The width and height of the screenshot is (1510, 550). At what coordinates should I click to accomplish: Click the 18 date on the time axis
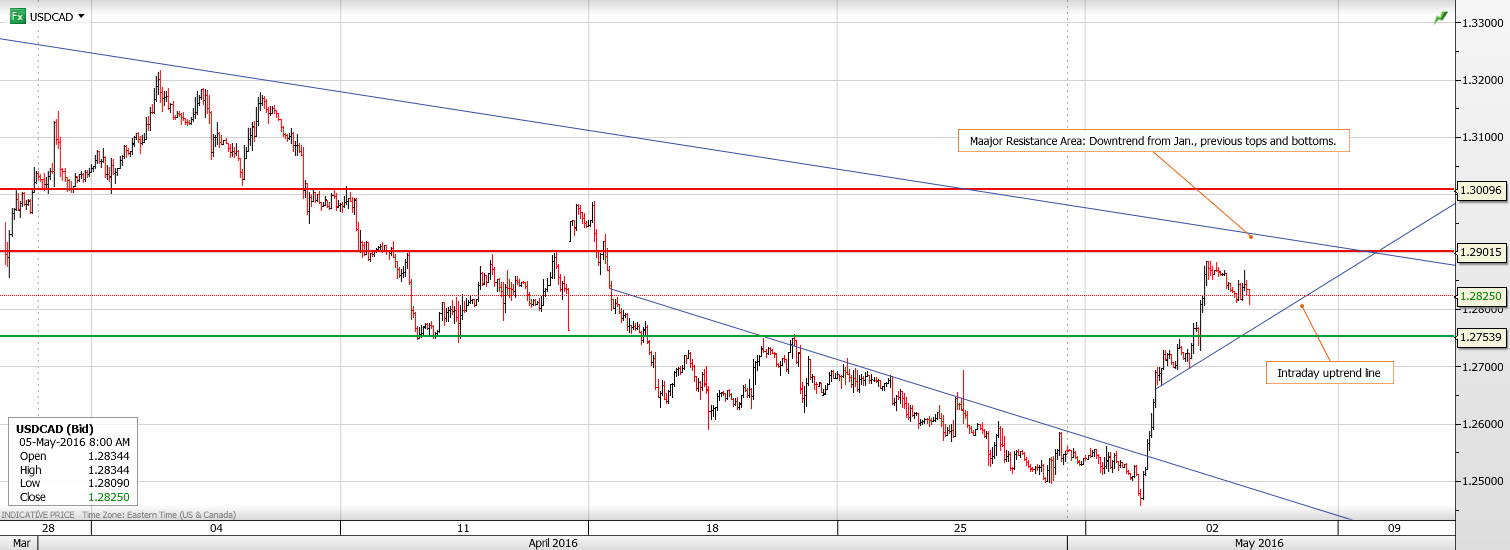point(712,527)
